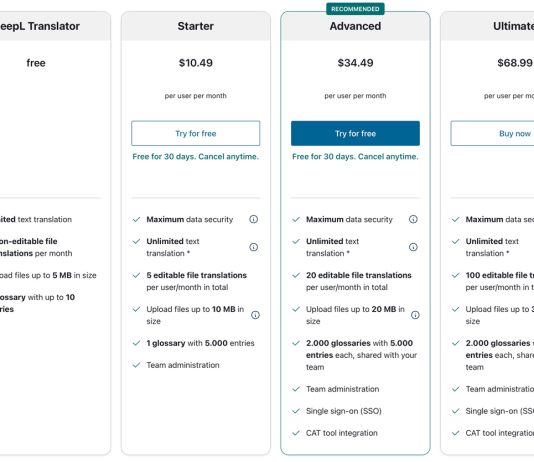Click Advanced Free for 30 days text
534x462 pixels.
(355, 157)
